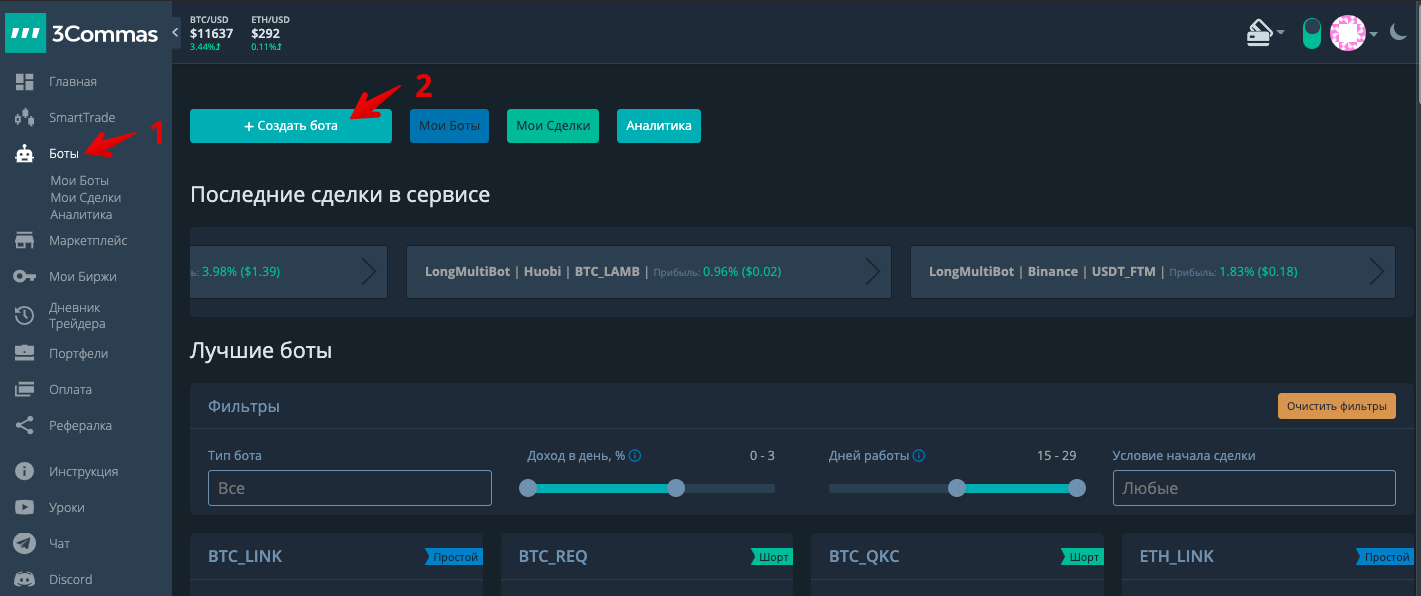Open Маркетплейс store icon in sidebar
Screen dimensions: 1421x596
click(25, 241)
